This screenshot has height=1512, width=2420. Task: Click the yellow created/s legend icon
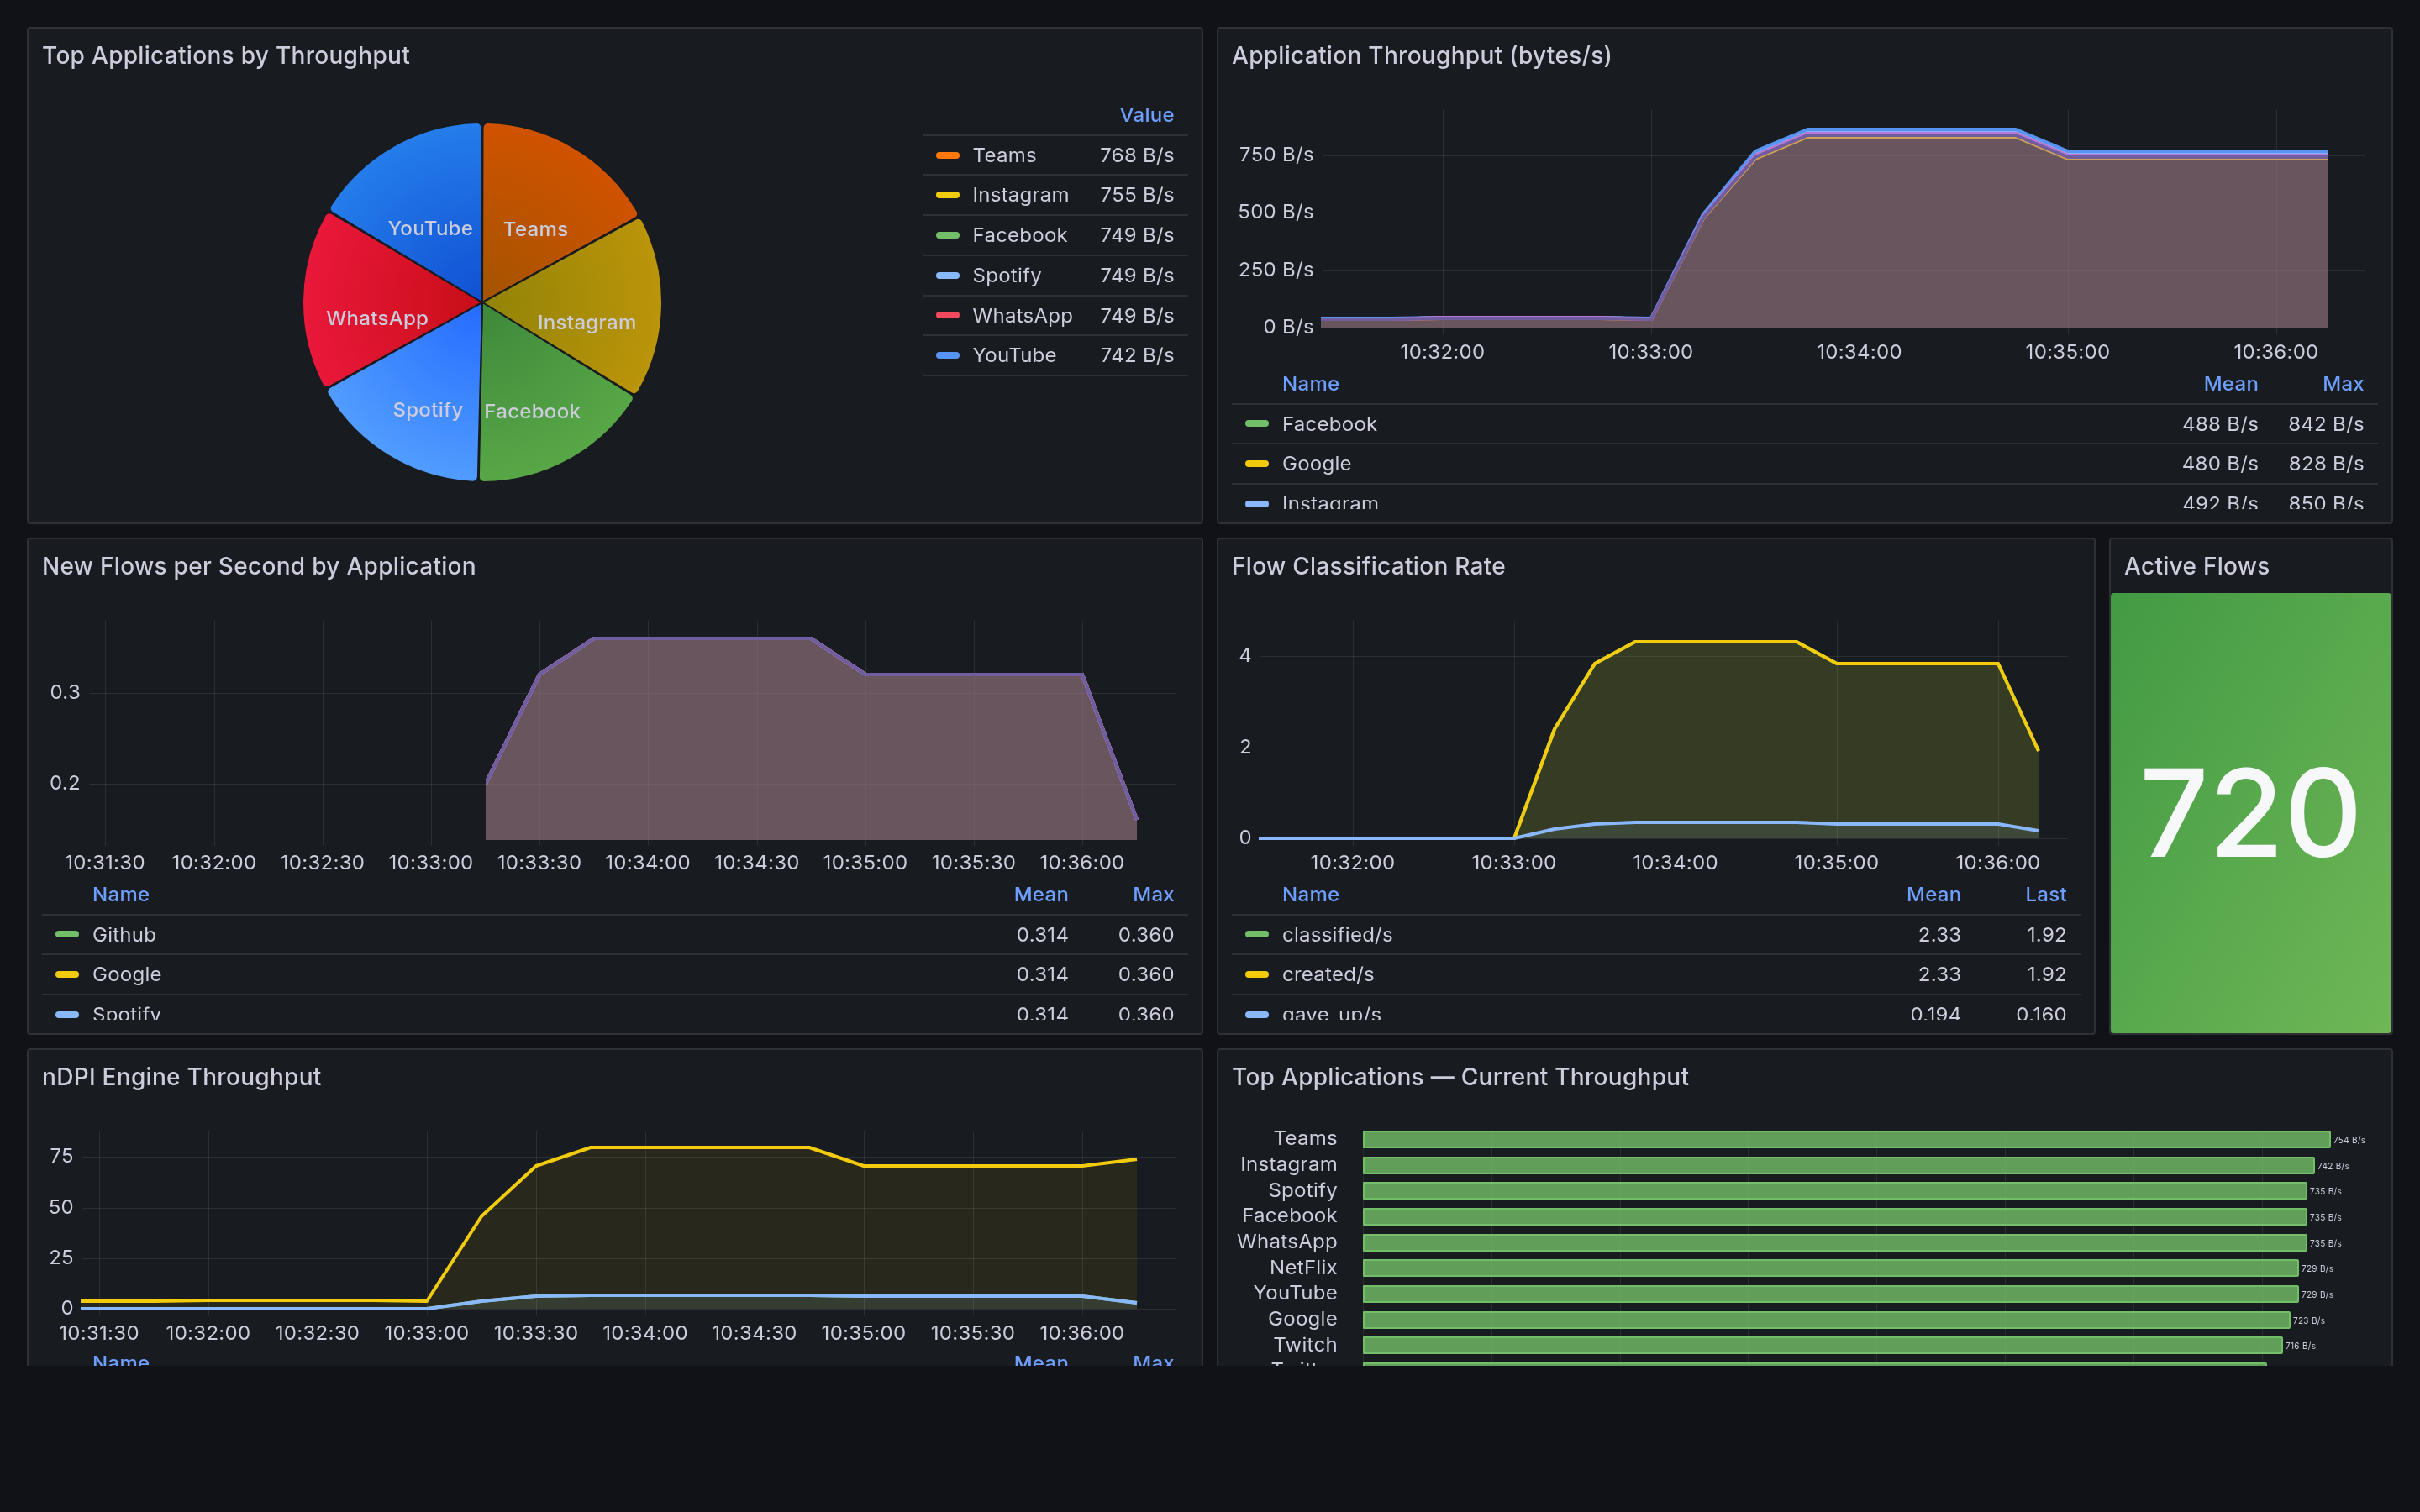tap(1256, 974)
